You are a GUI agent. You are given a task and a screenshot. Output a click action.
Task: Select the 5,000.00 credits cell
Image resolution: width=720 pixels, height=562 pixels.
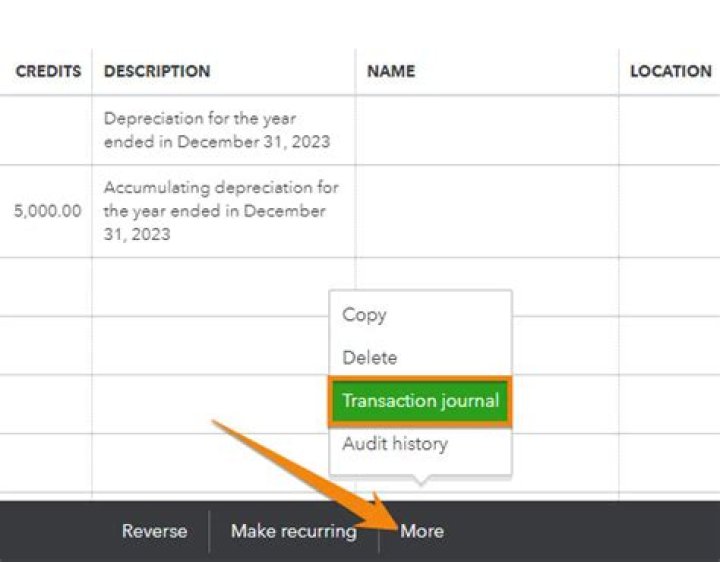tap(46, 211)
